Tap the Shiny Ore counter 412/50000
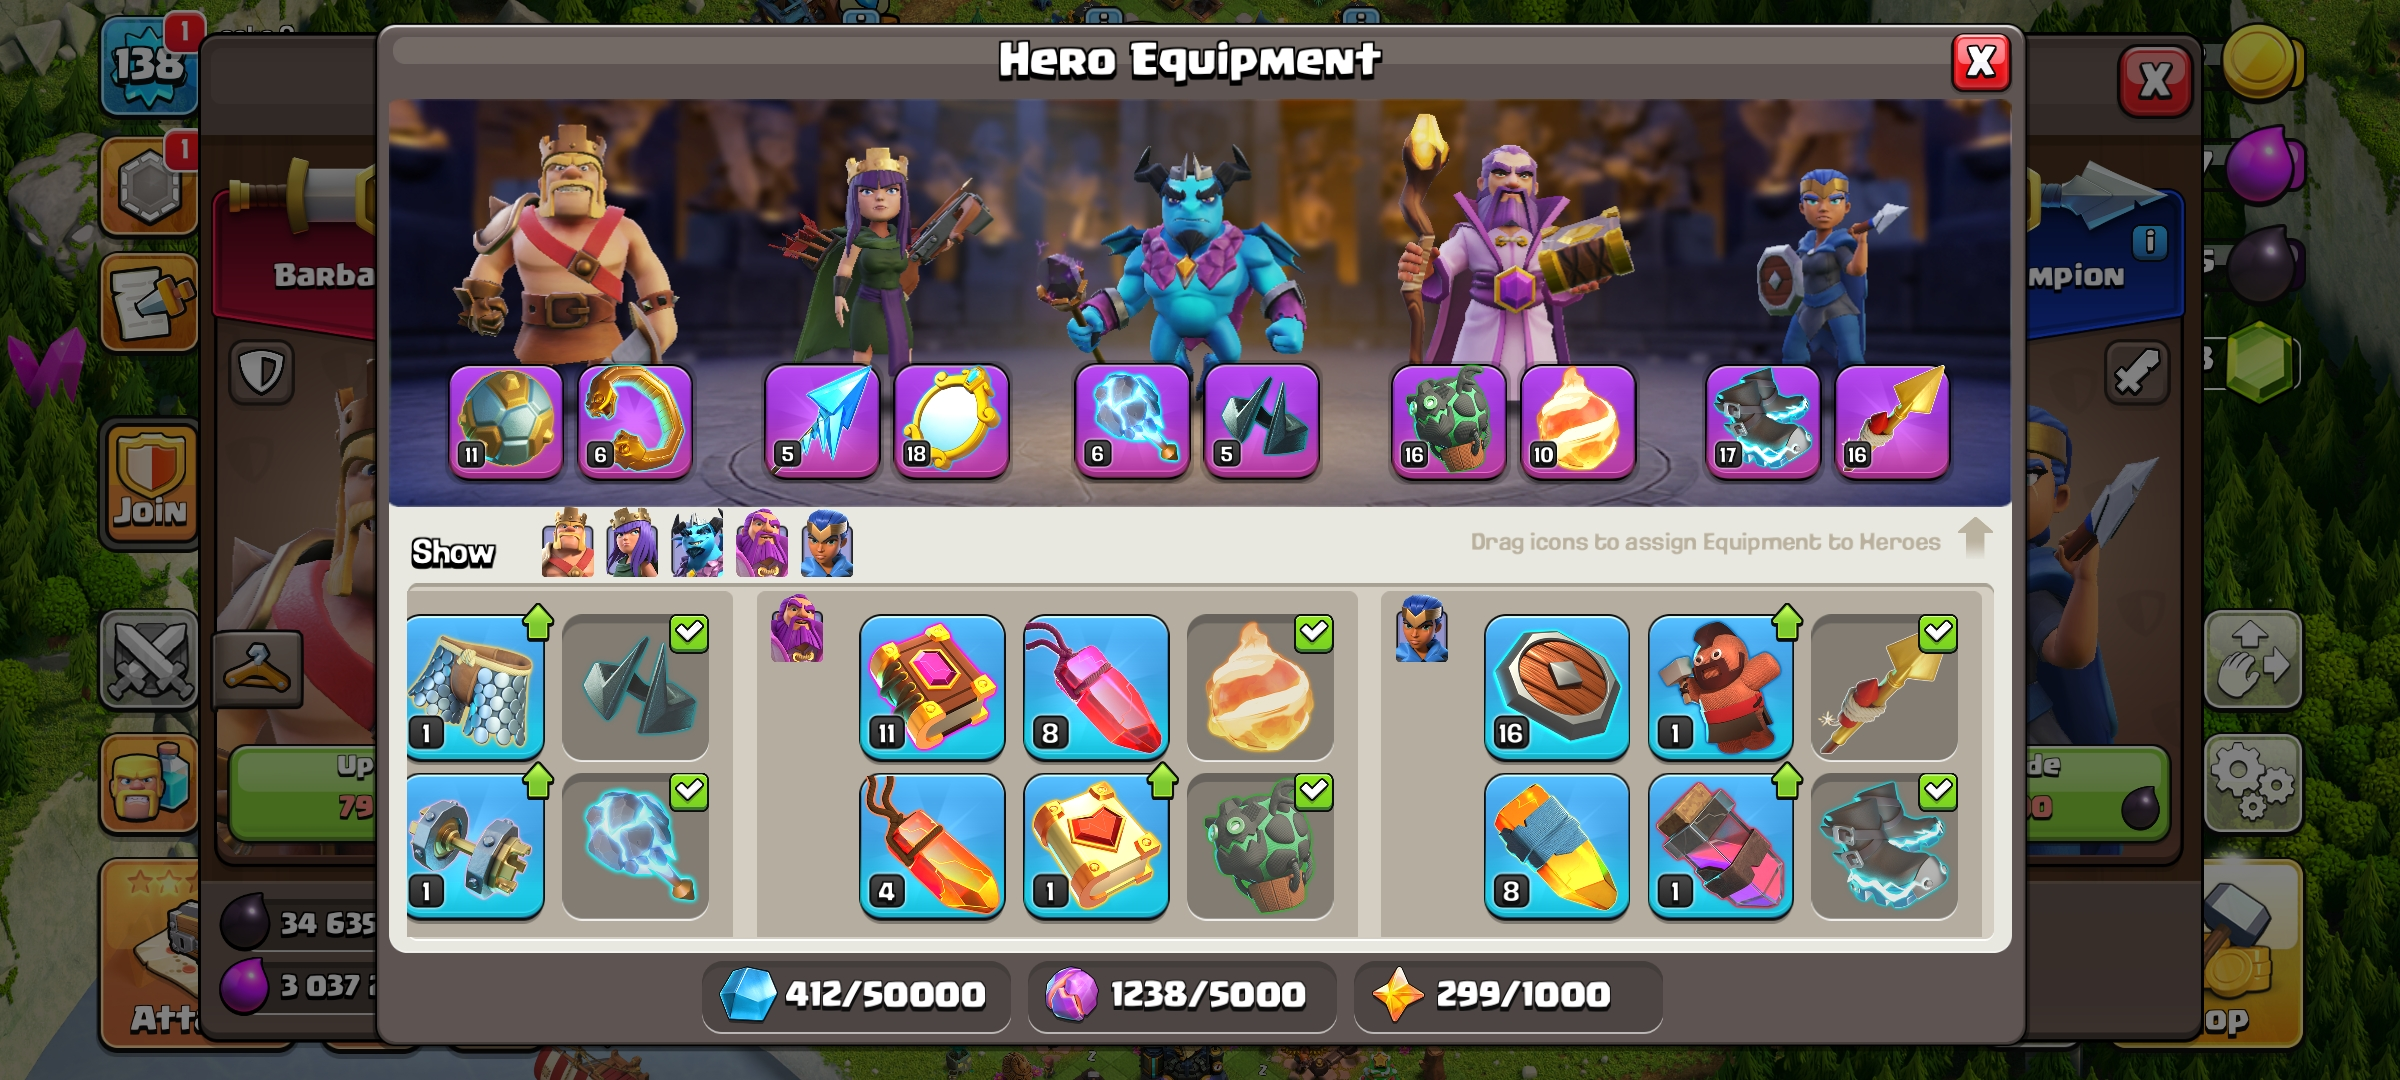2400x1080 pixels. (x=856, y=995)
